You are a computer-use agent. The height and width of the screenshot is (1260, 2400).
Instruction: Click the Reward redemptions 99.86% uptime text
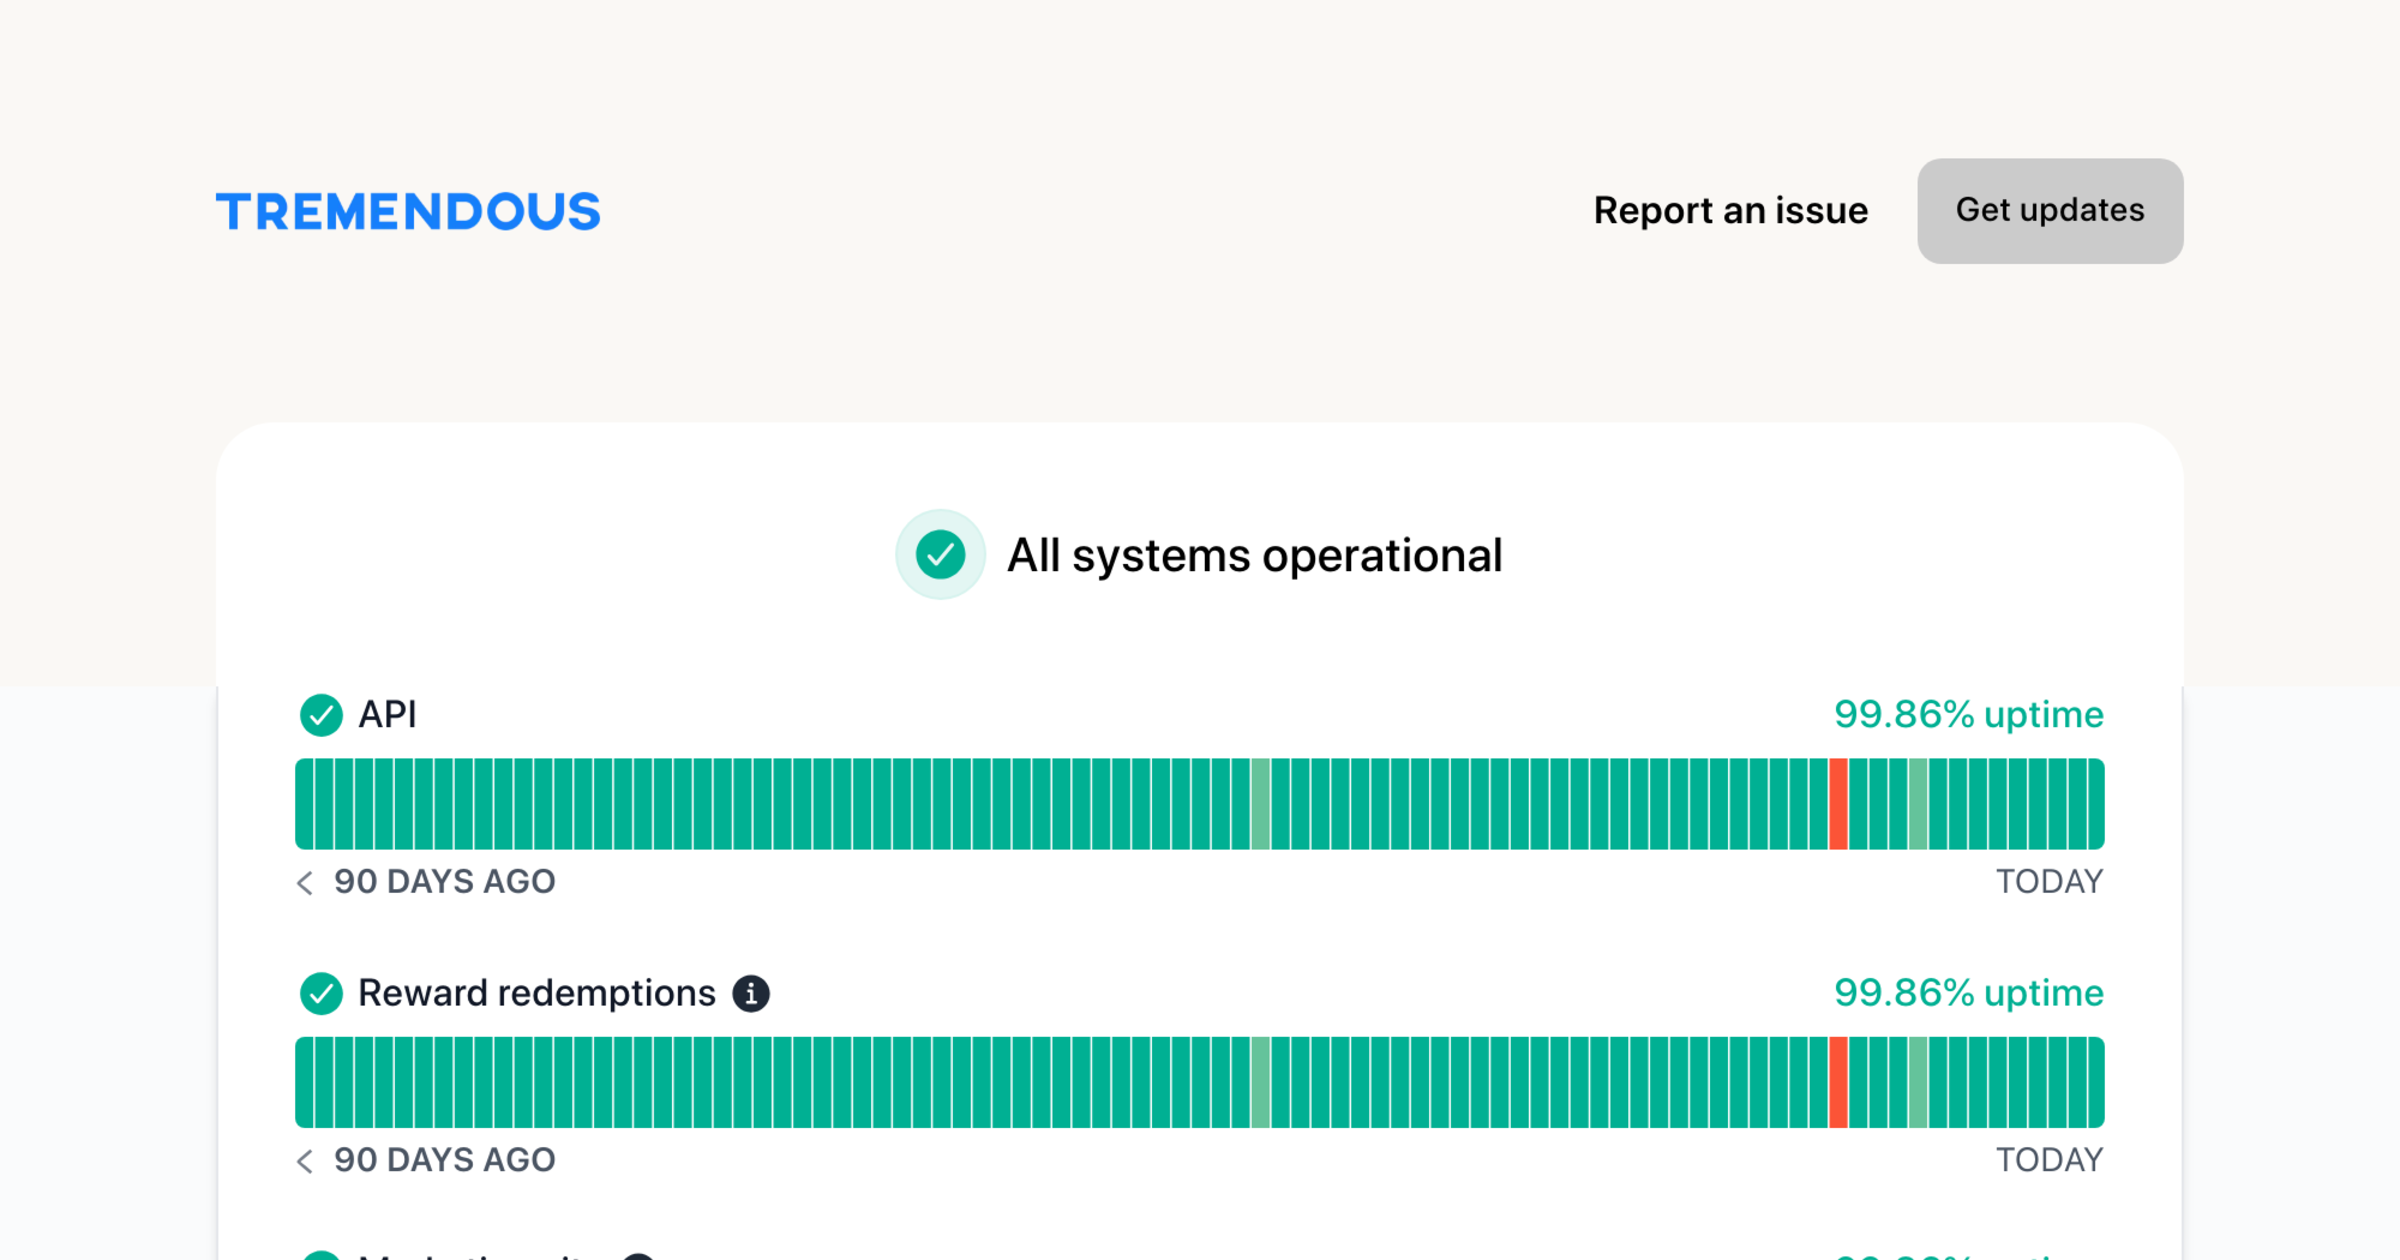coord(1968,993)
